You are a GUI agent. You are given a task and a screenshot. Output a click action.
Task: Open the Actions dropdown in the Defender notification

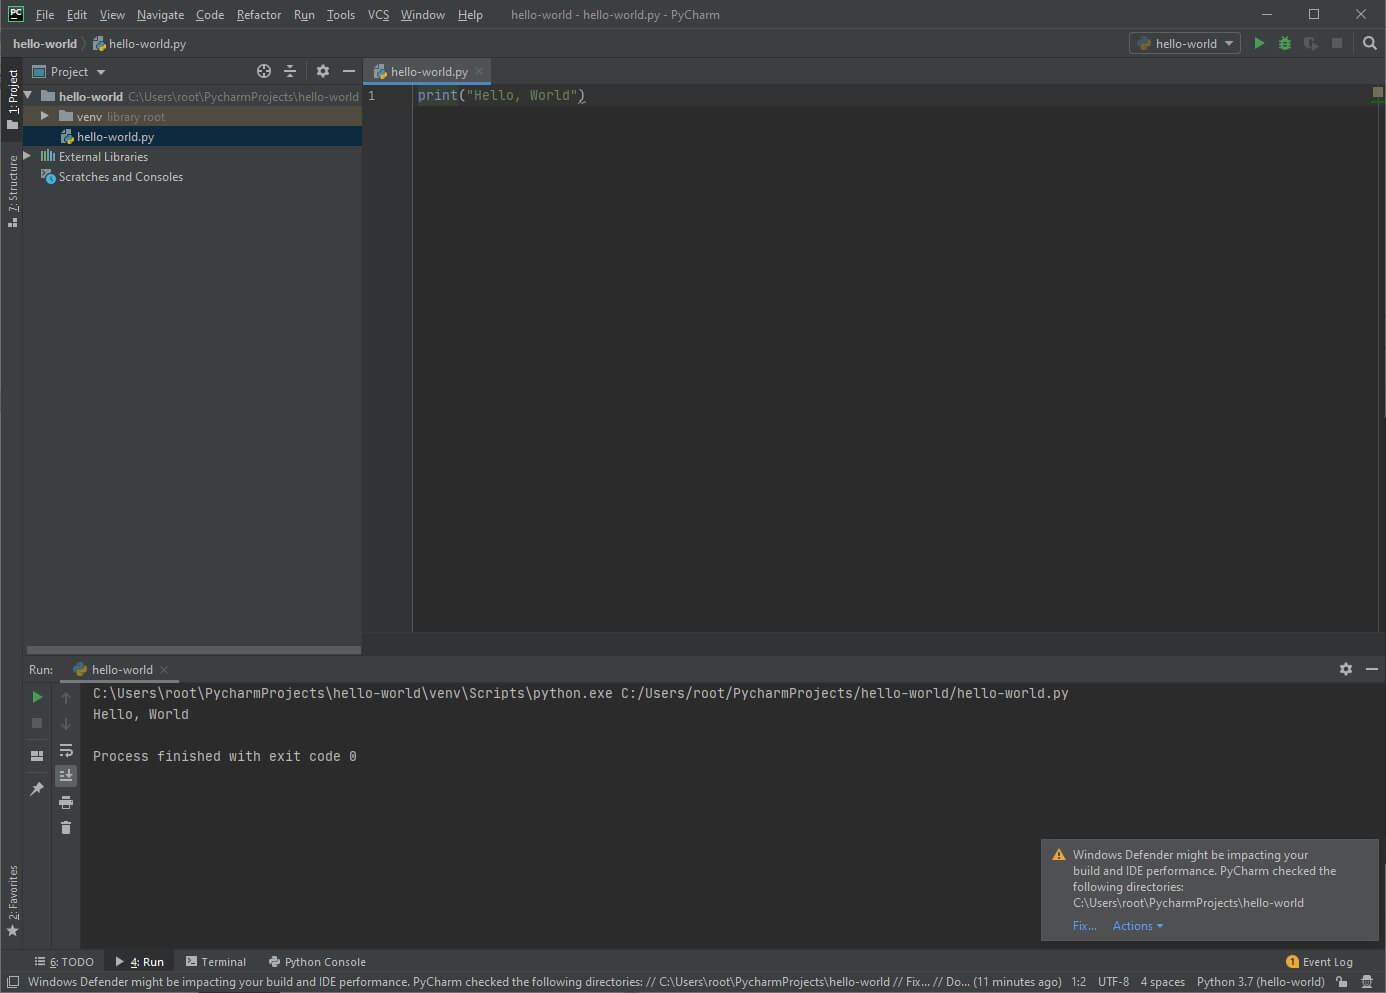point(1137,925)
